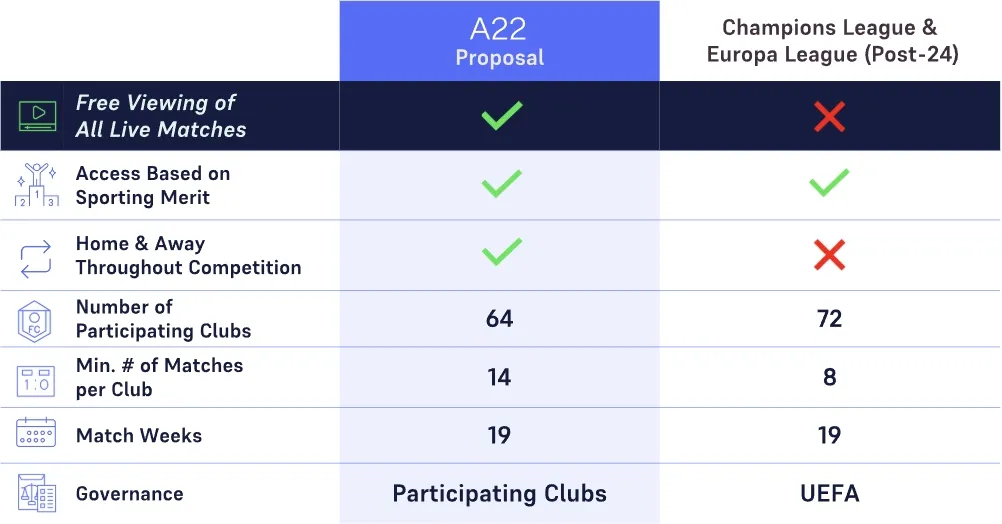Click the Participating Clubs governance value

499,494
